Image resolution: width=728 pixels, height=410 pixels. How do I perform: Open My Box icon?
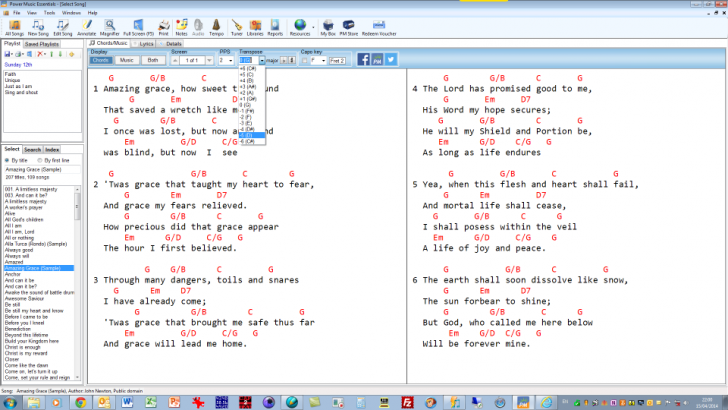click(328, 28)
